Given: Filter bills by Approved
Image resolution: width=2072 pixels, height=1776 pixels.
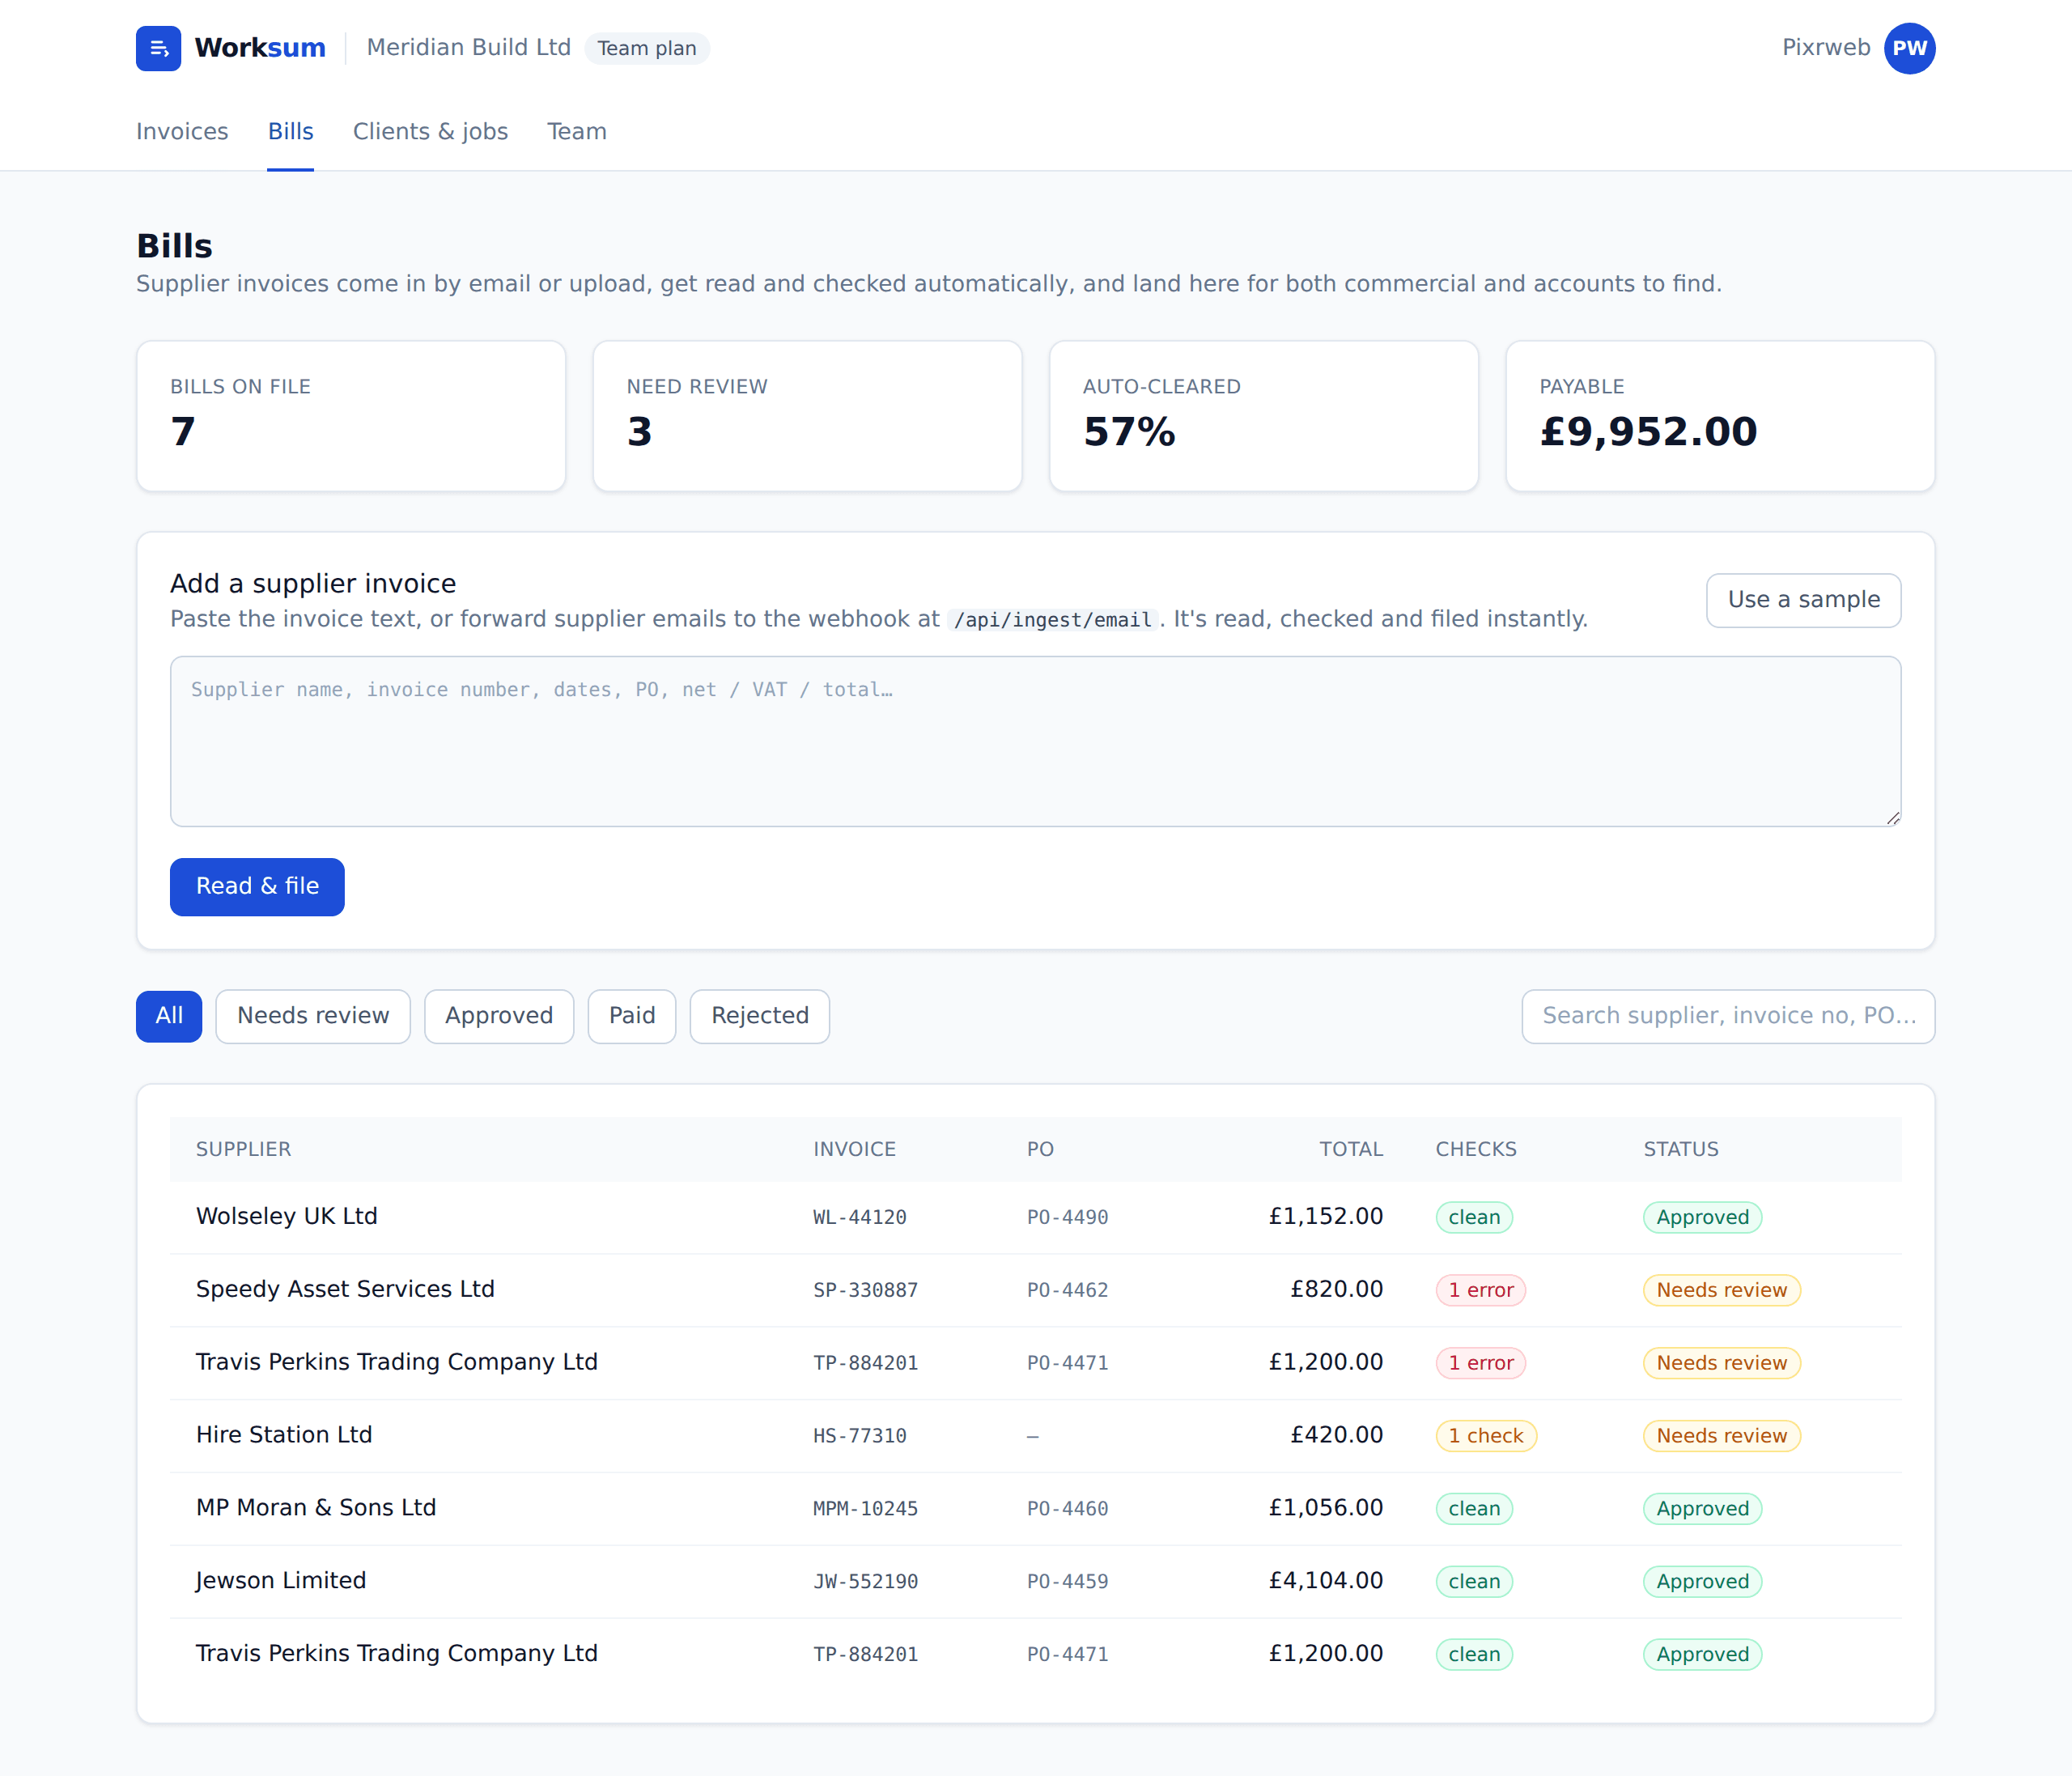Looking at the screenshot, I should point(499,1016).
